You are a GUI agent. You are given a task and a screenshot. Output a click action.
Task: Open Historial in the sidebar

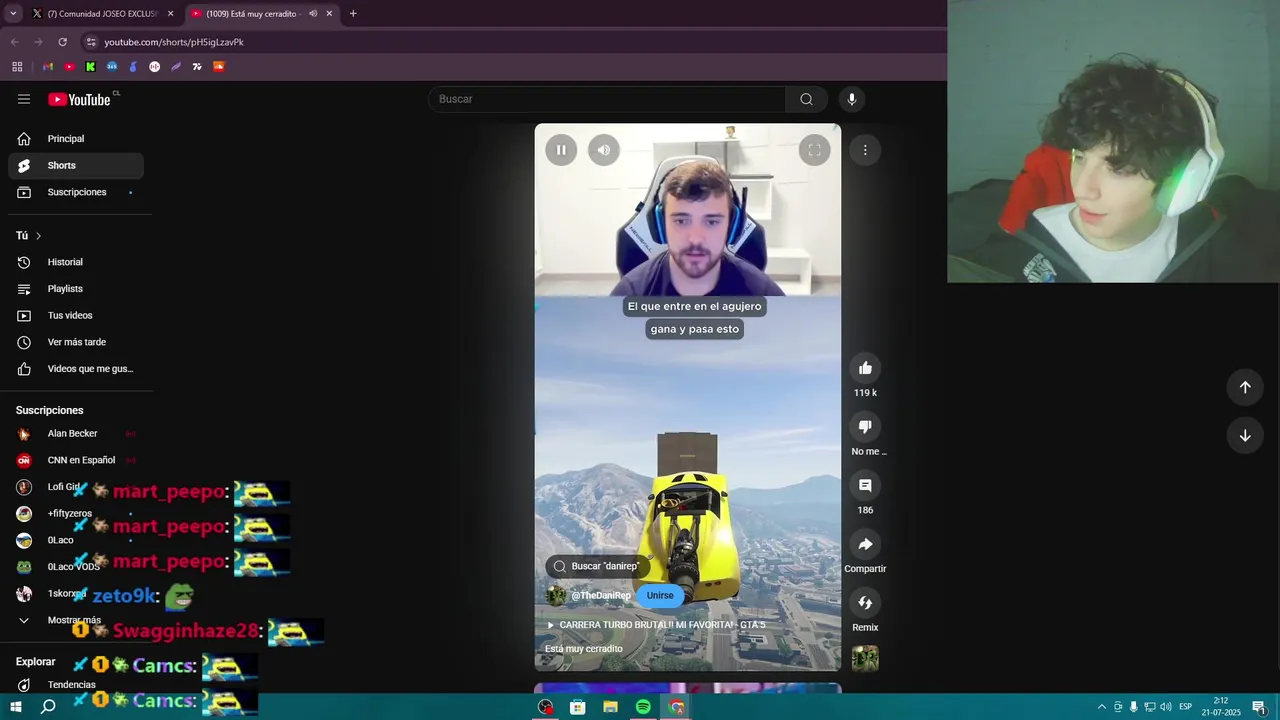coord(76,262)
